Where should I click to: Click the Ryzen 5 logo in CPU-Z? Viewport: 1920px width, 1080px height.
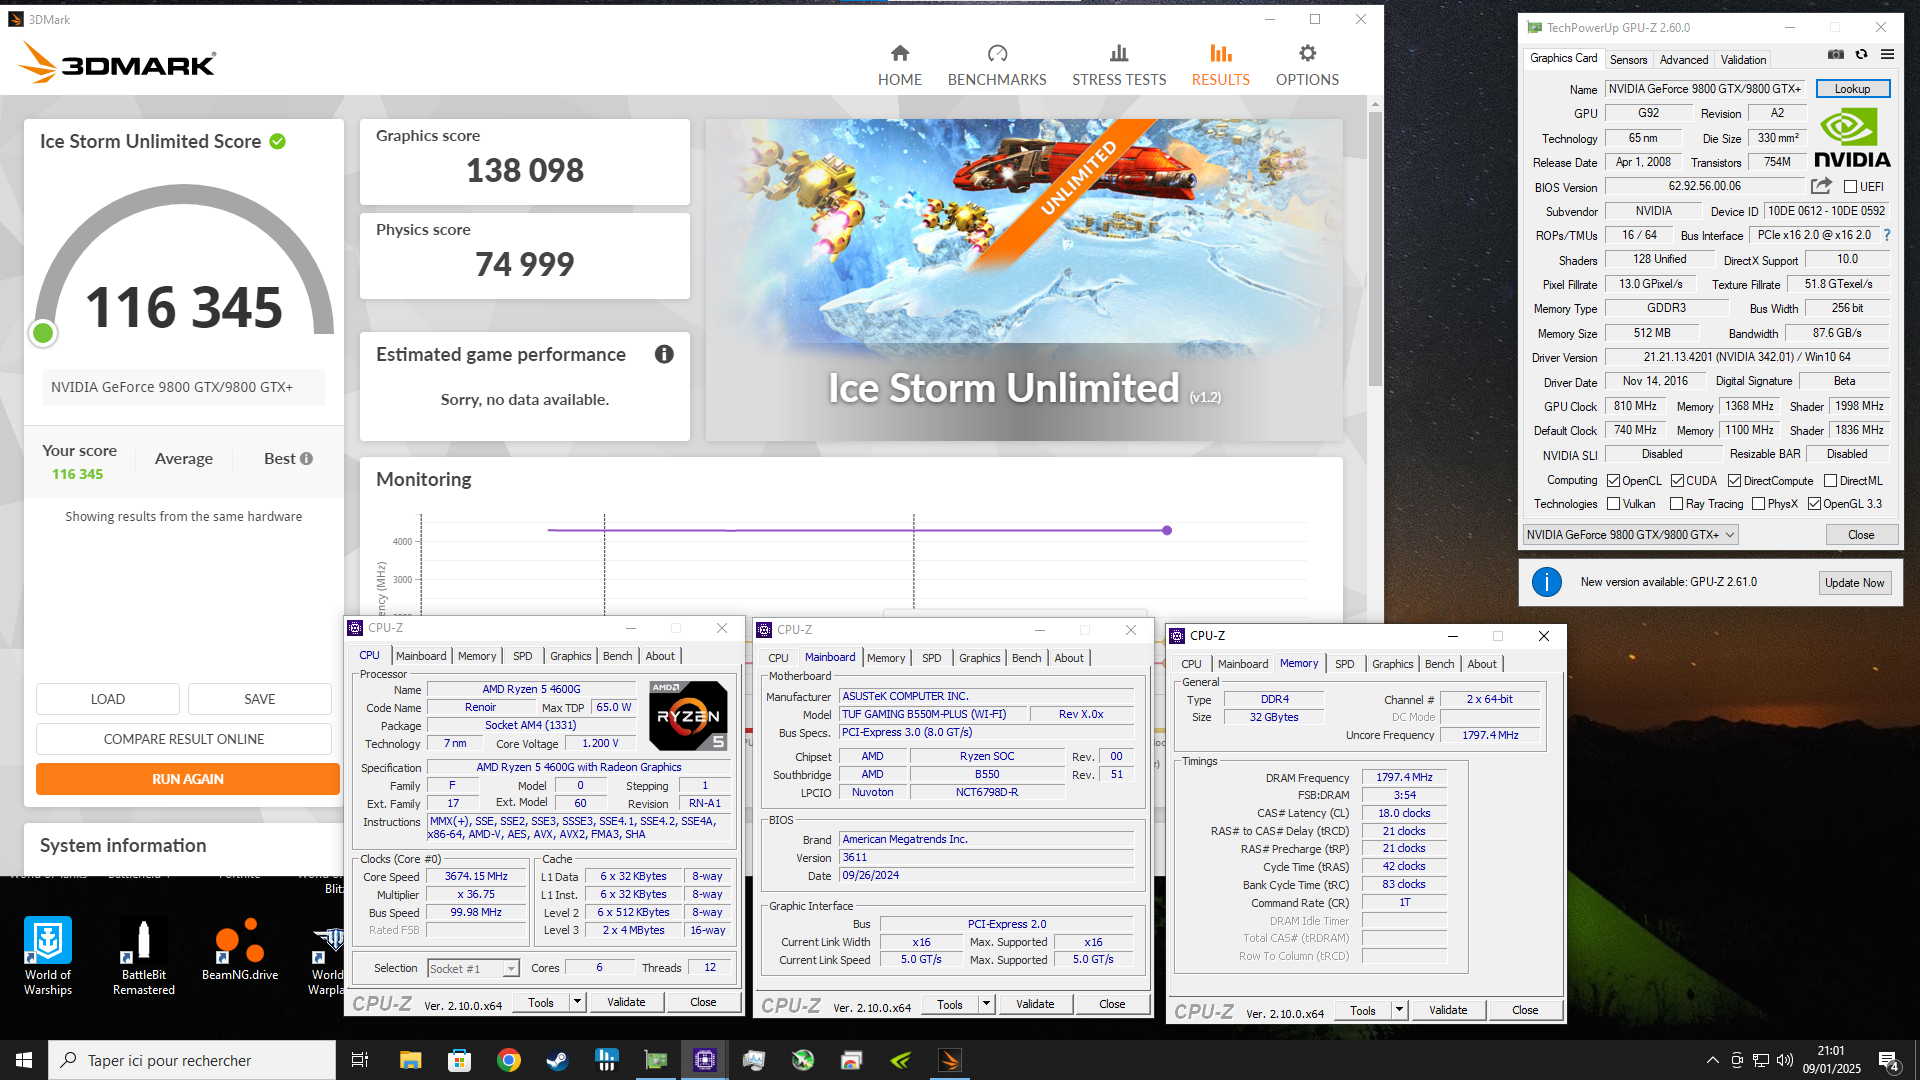click(688, 715)
